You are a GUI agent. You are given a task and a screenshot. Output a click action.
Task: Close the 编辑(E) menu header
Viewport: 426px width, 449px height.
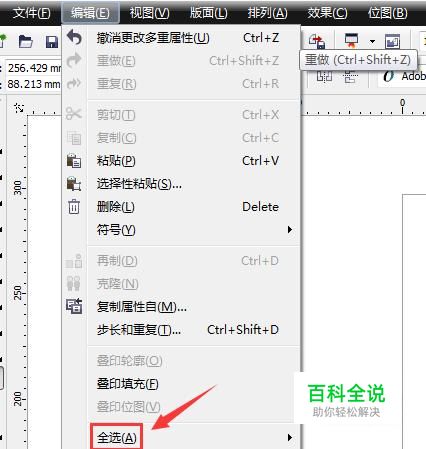(90, 13)
